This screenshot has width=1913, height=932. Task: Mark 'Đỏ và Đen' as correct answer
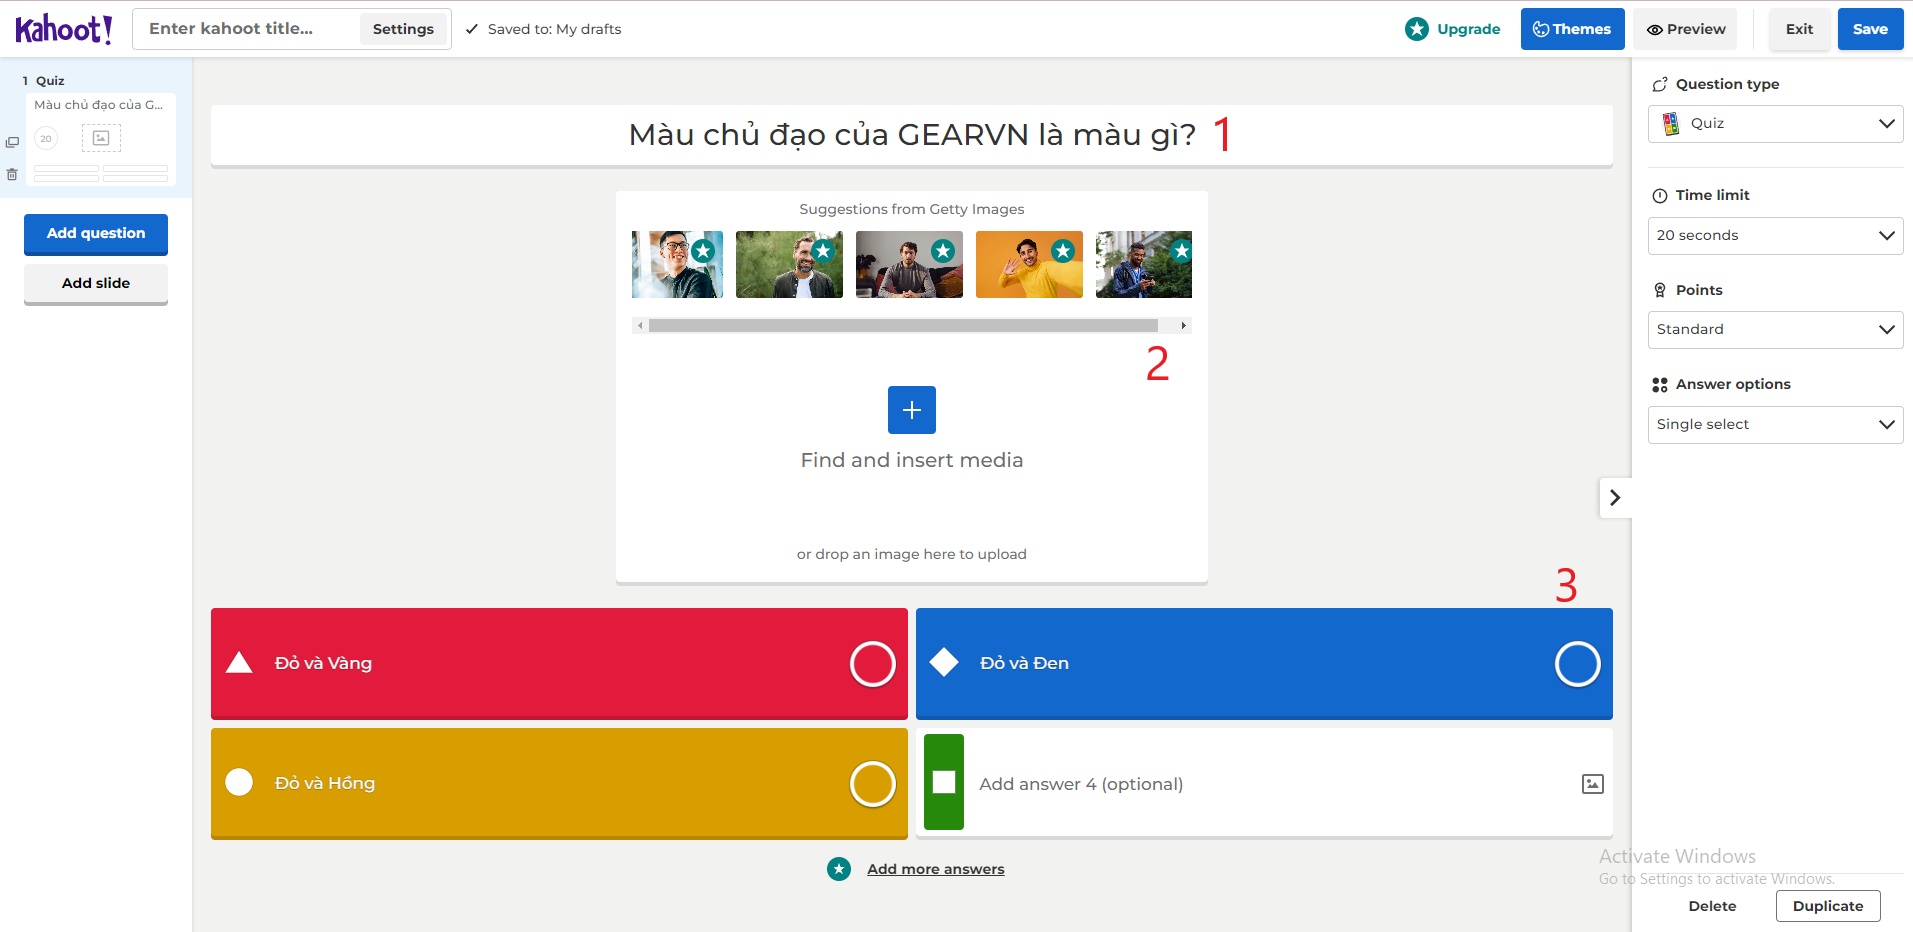pyautogui.click(x=1578, y=664)
